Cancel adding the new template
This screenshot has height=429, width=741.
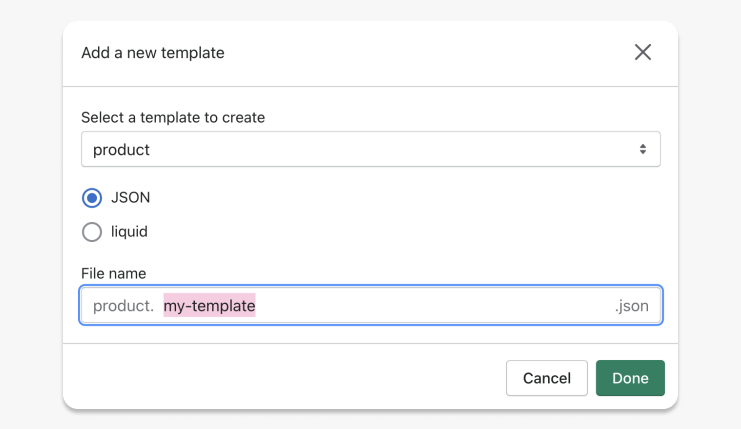click(547, 378)
